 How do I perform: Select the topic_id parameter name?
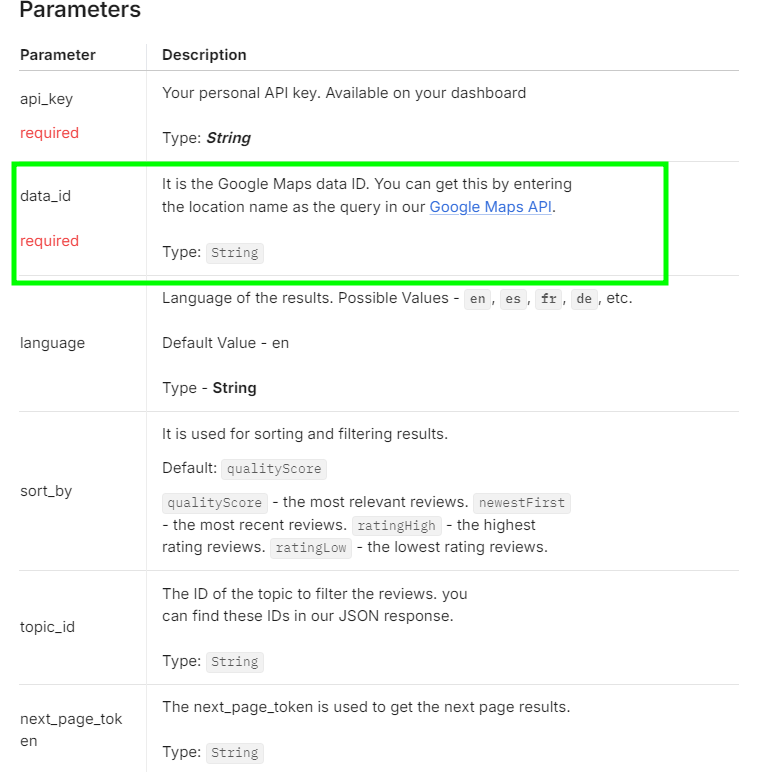coord(47,627)
